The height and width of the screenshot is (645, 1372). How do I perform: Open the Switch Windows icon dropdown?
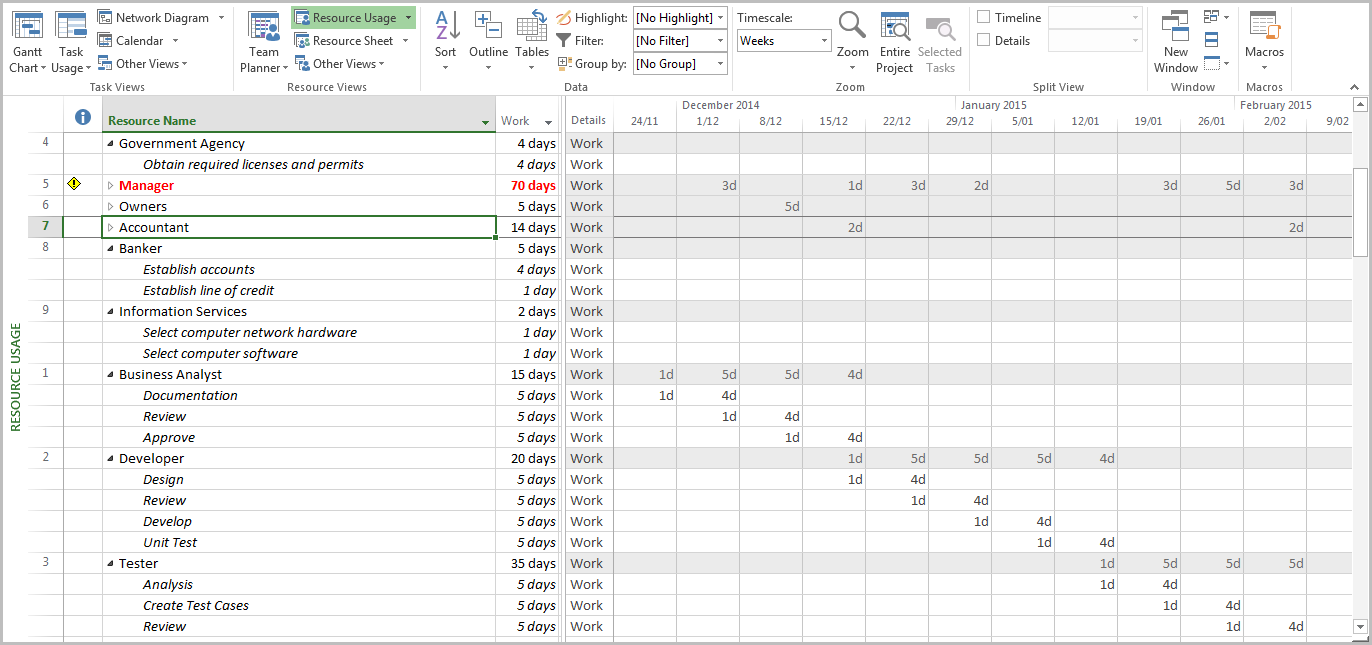[x=1217, y=17]
